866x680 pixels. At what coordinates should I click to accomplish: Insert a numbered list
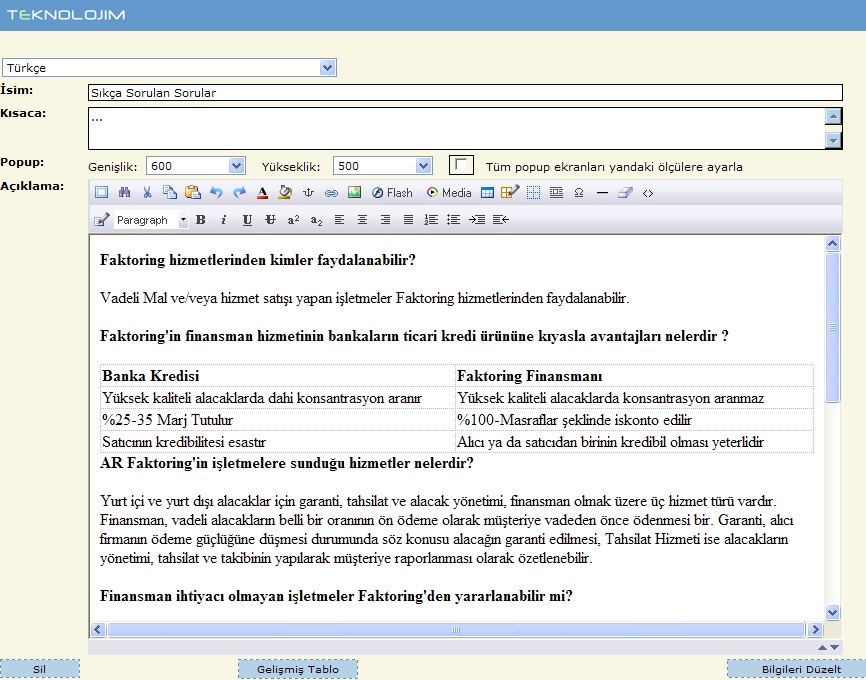pyautogui.click(x=431, y=220)
